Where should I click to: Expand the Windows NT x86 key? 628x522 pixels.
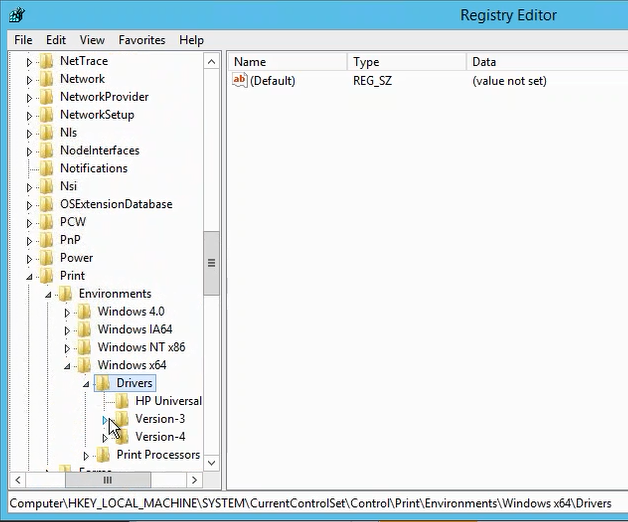[67, 349]
